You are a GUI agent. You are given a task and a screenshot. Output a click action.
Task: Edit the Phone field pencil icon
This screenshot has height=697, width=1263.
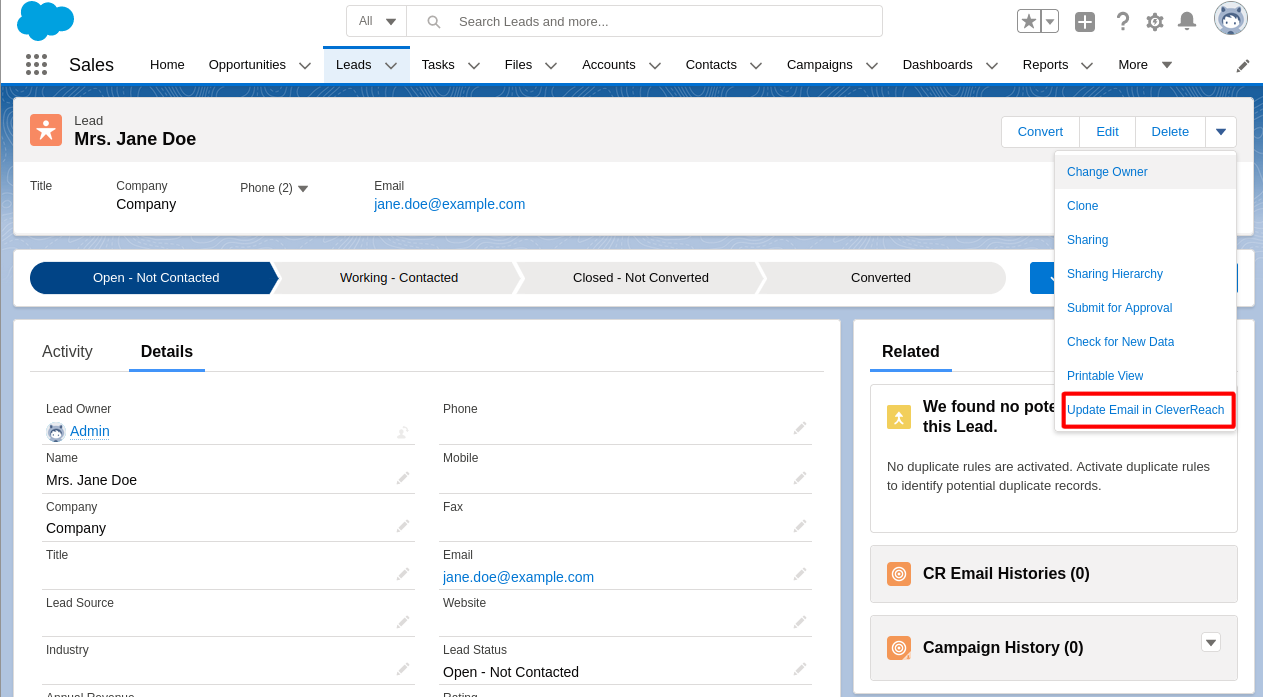coord(800,428)
